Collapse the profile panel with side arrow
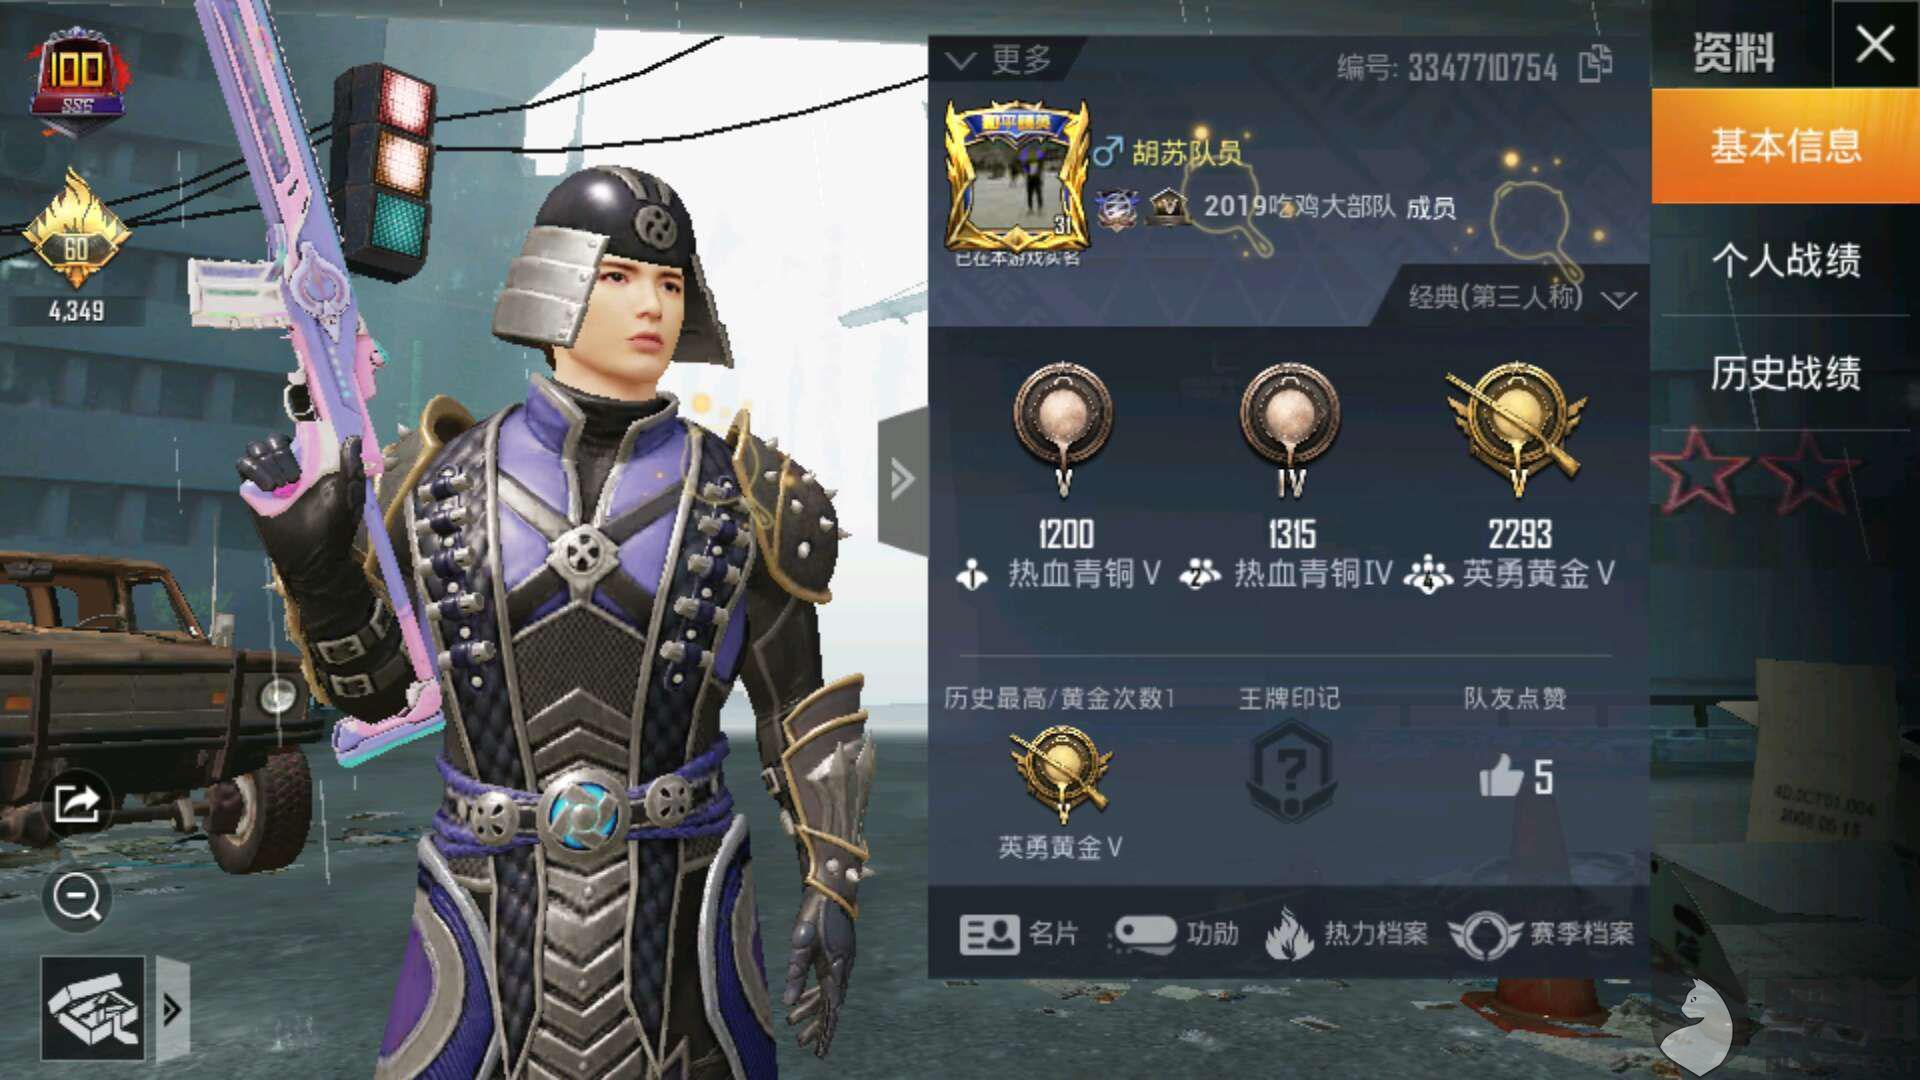 [901, 480]
